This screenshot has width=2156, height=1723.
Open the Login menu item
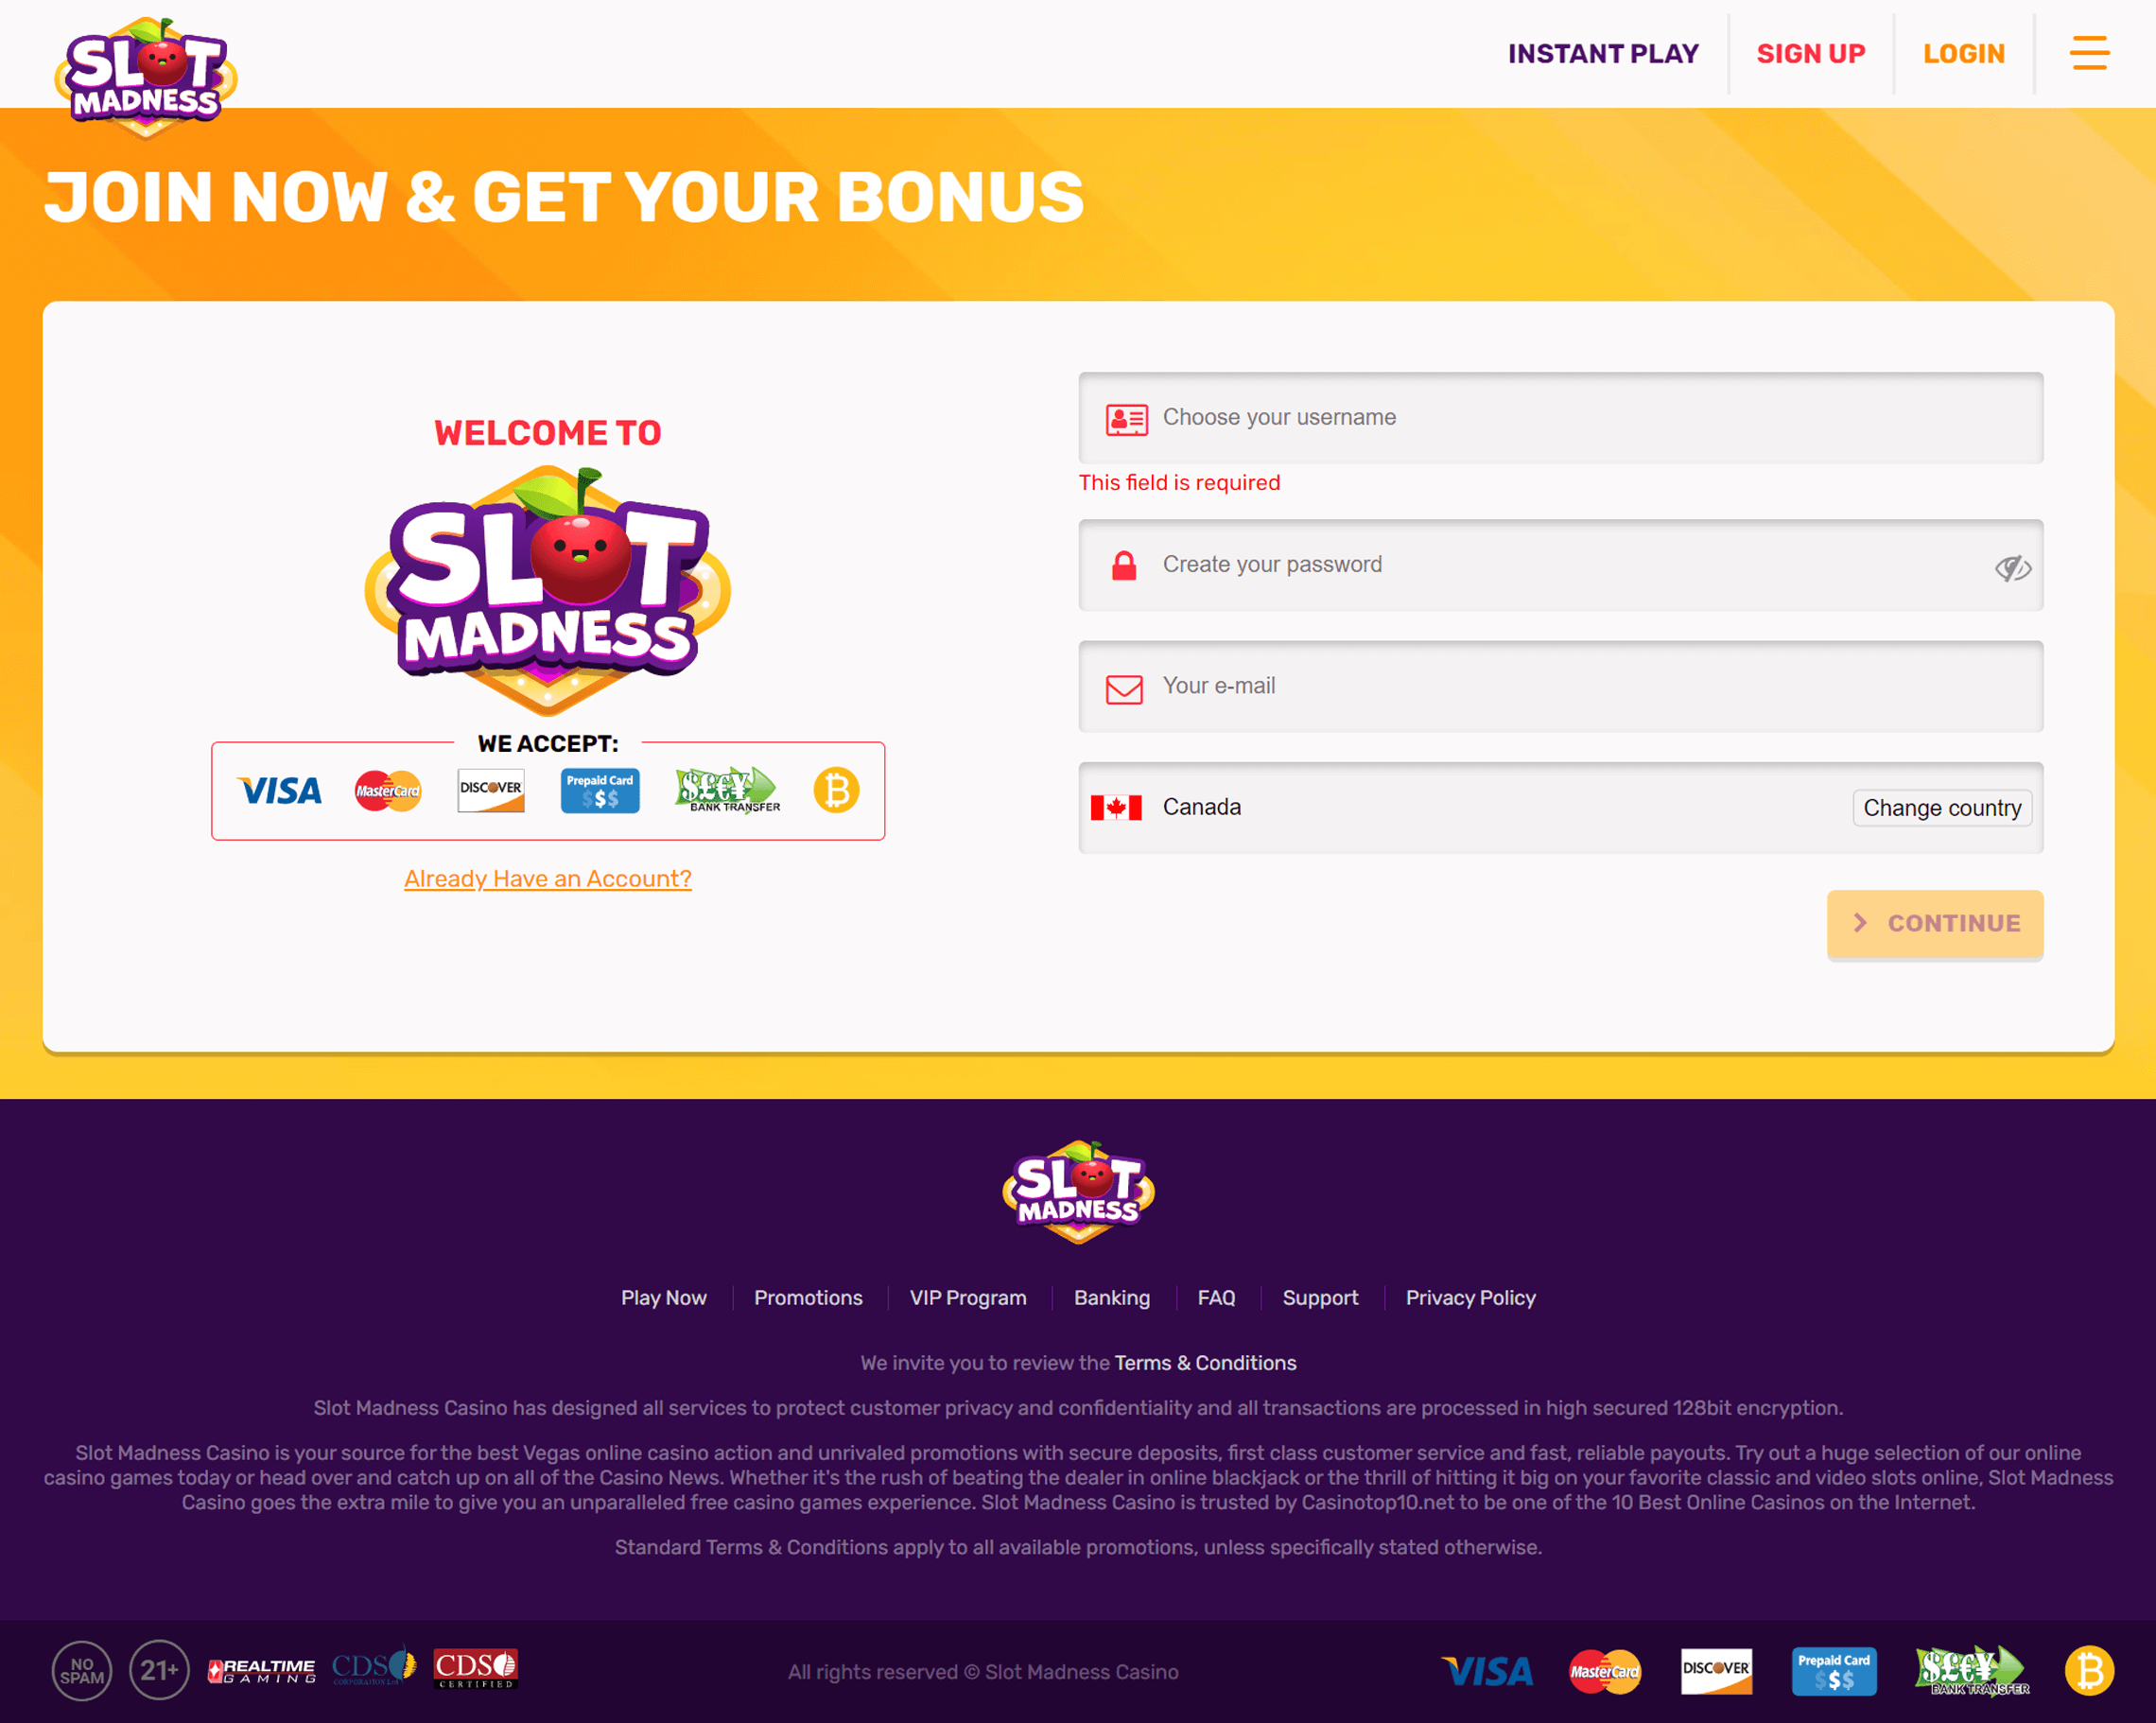coord(1964,54)
